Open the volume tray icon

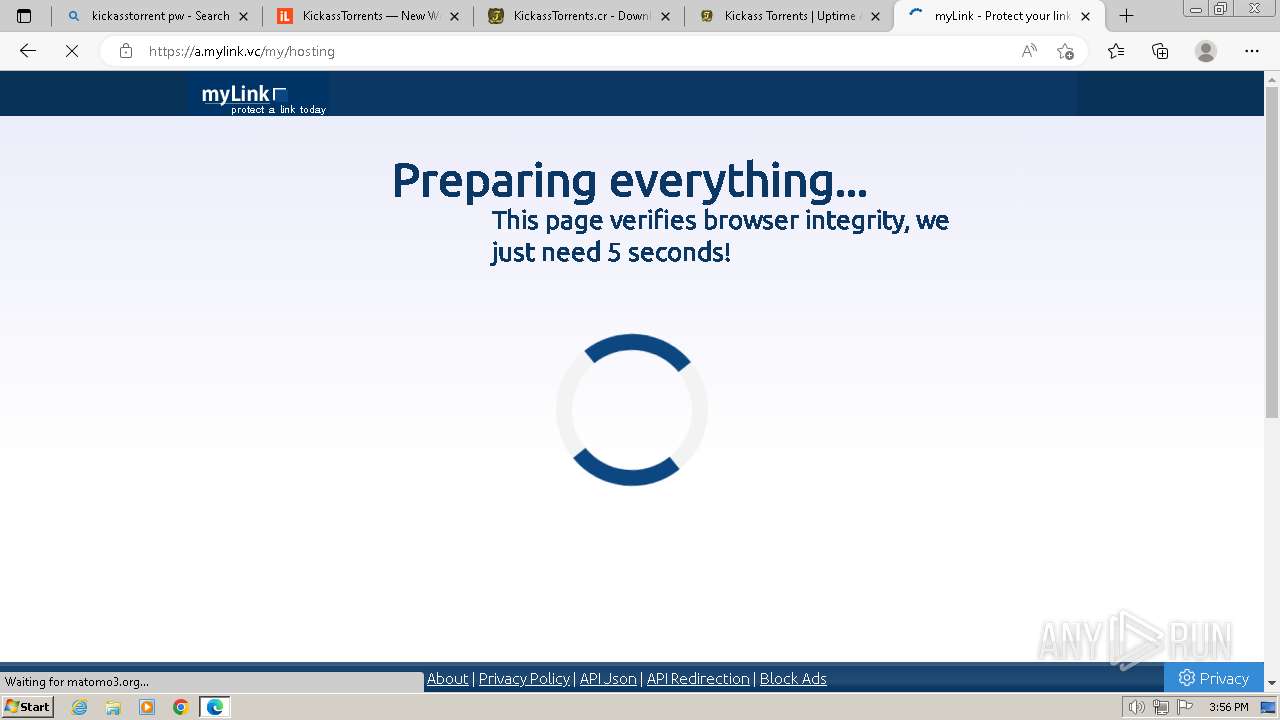(1136, 707)
